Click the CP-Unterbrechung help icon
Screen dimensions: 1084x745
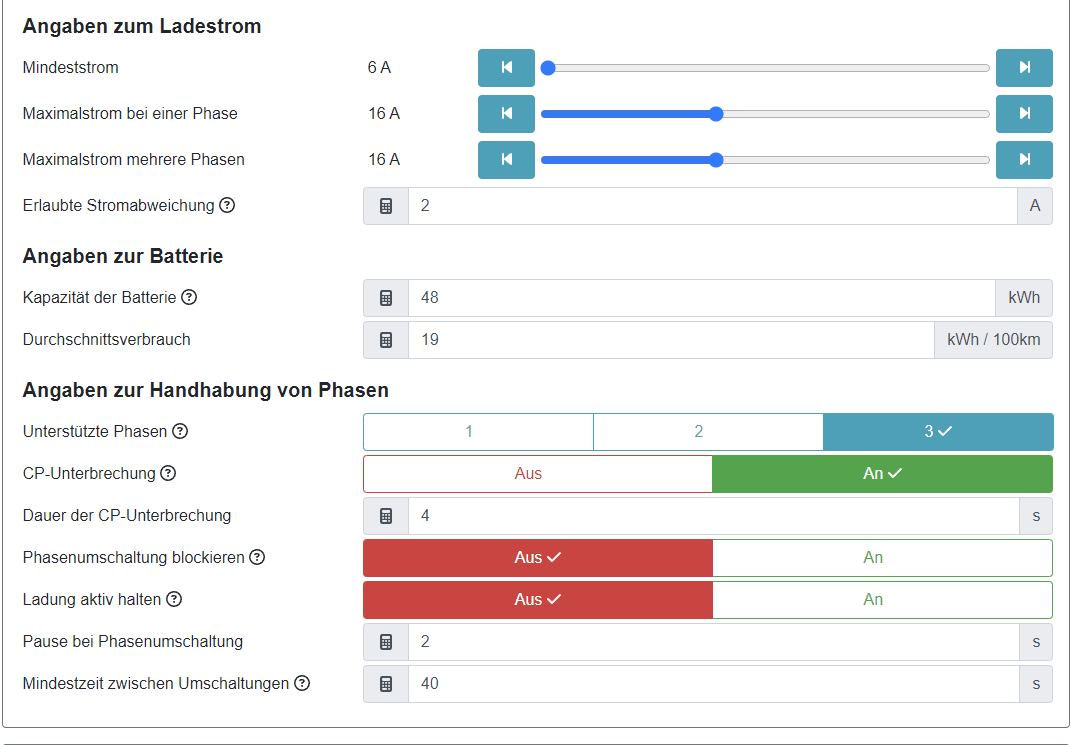click(x=168, y=473)
